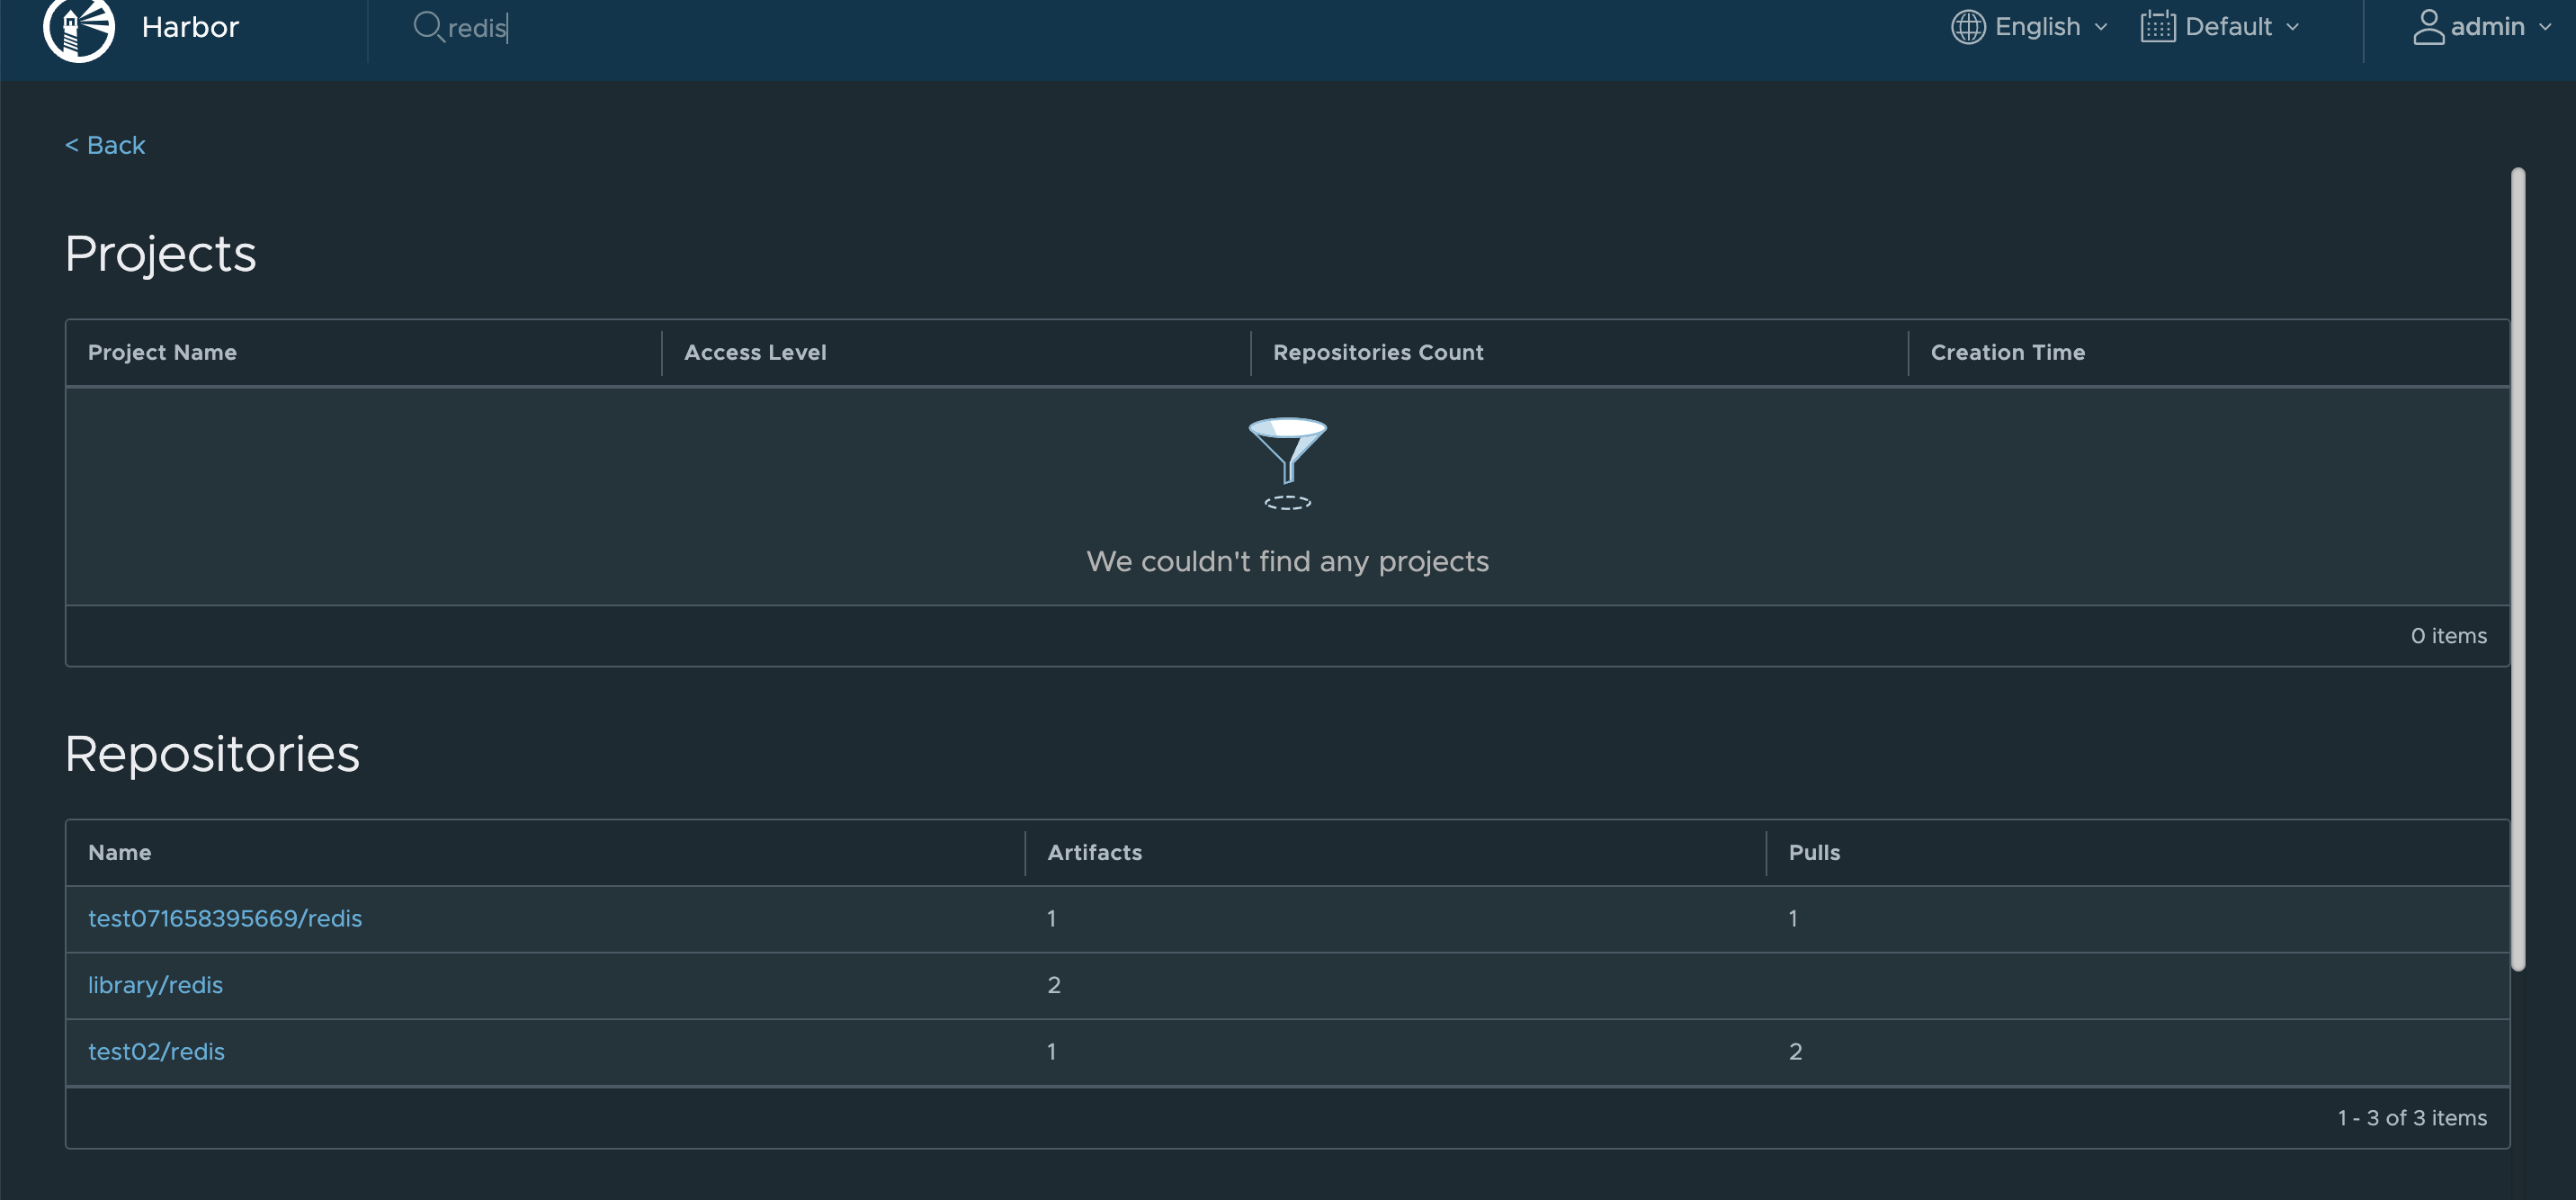Select the Harbor brand text in header
Screen dimensions: 2576x1200
tap(190, 27)
